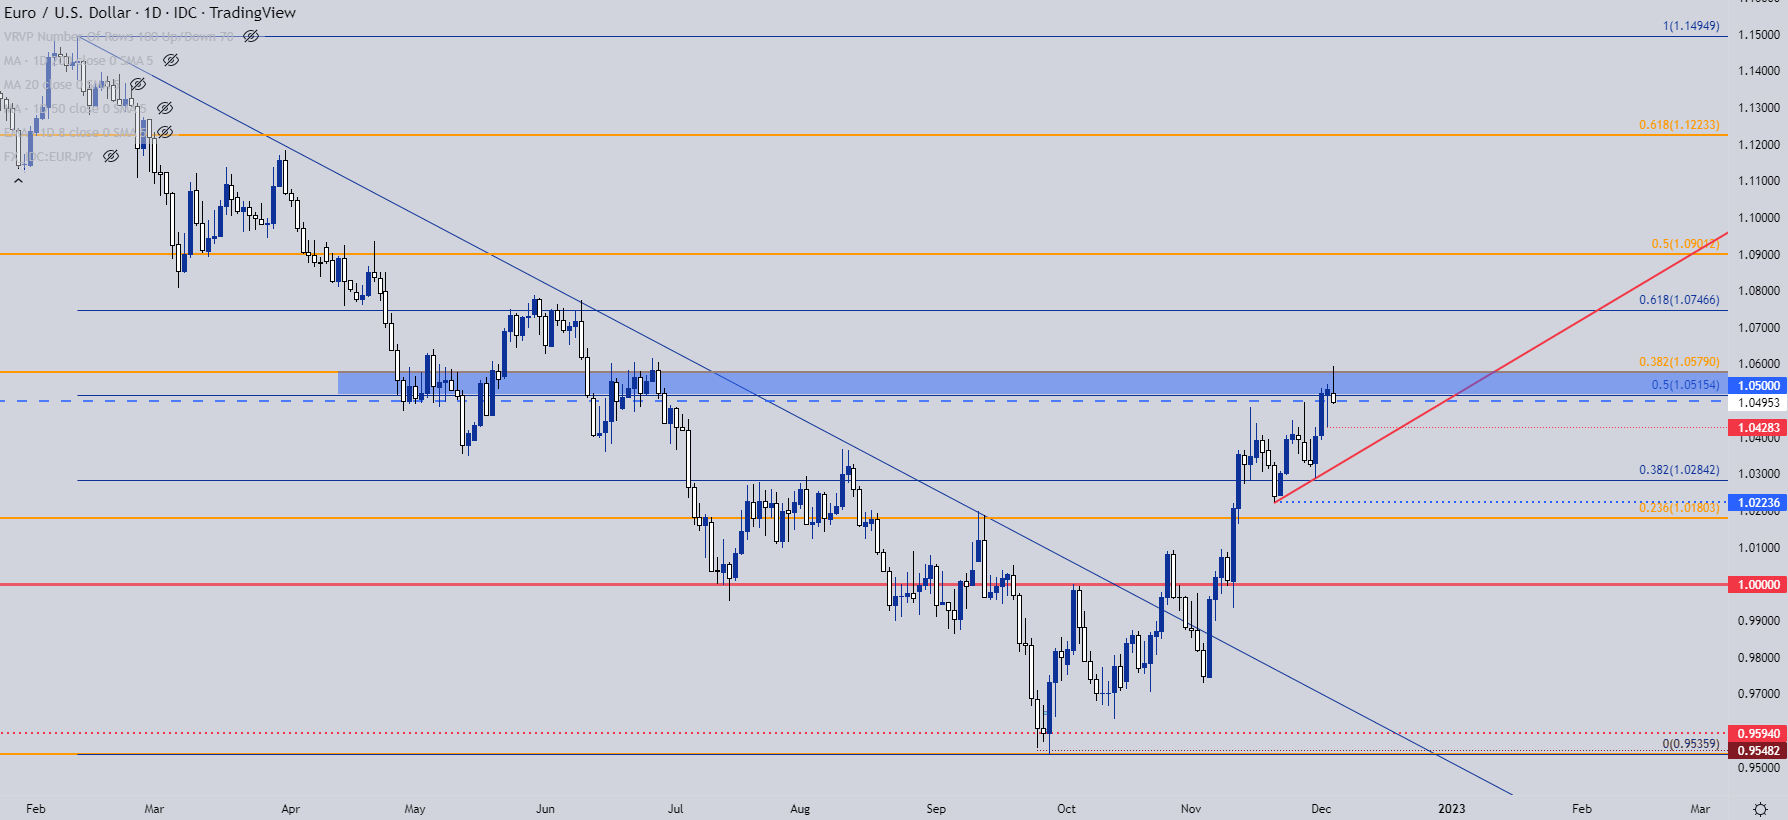The width and height of the screenshot is (1788, 820).
Task: Select the 1.04283 red price label
Action: point(1758,427)
